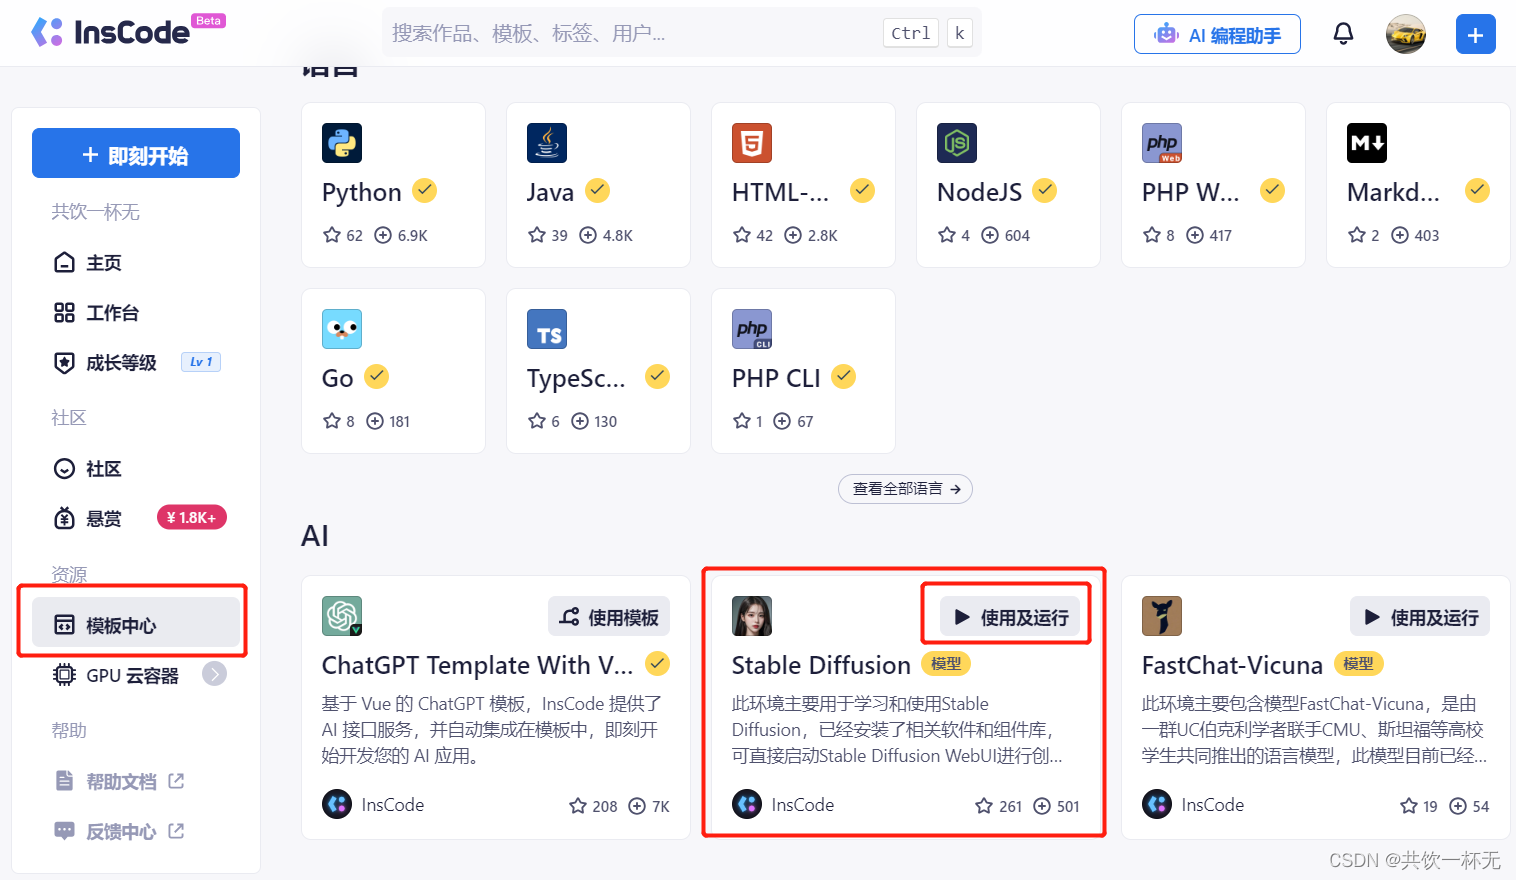Screen dimensions: 1516x880
Task: Click the PHP CLI template icon
Action: 752,329
